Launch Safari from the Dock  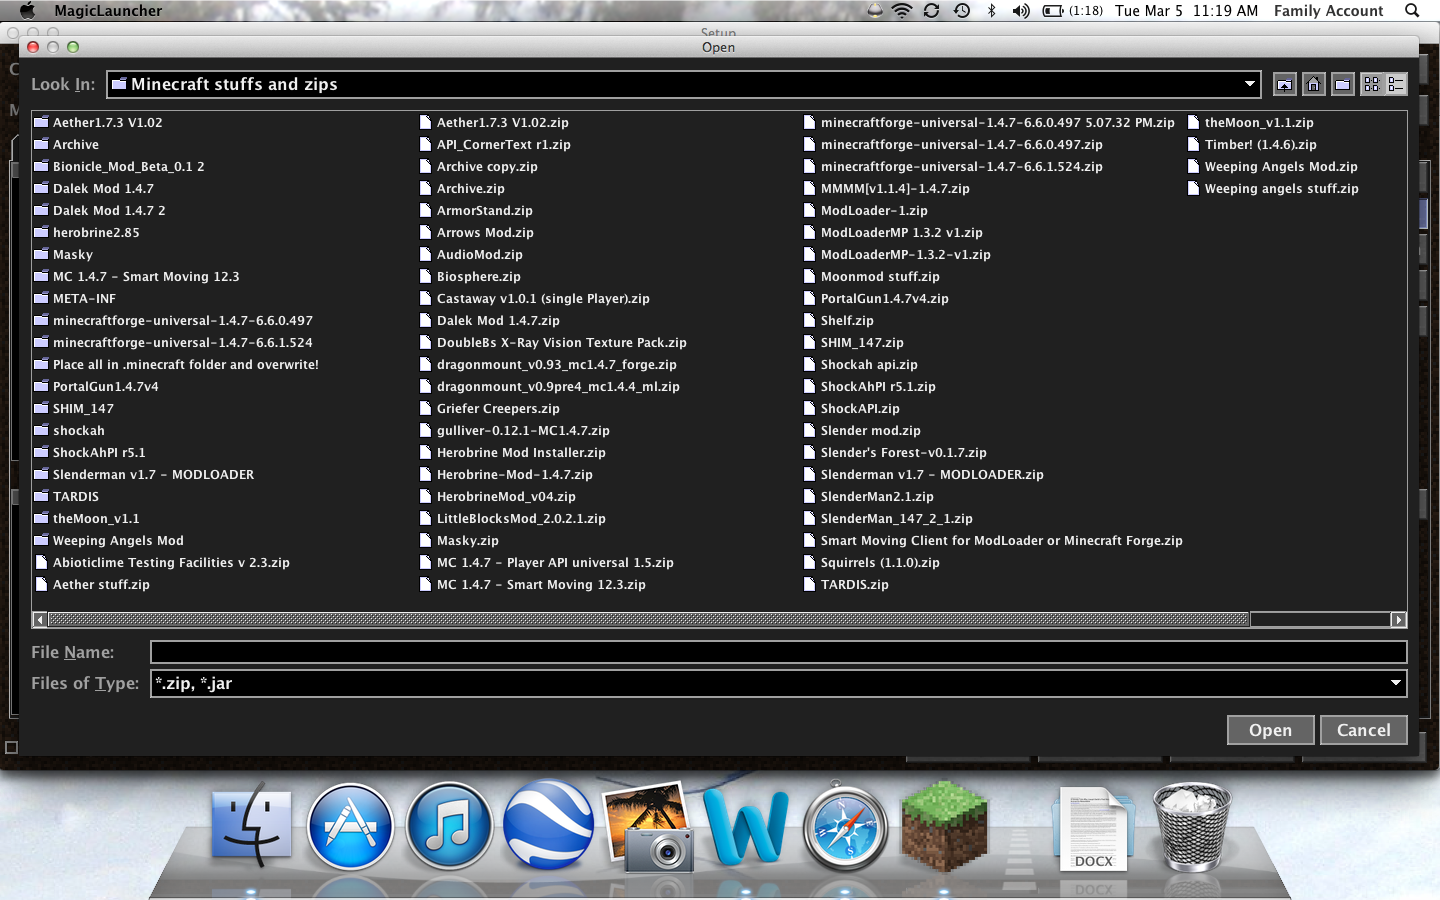pyautogui.click(x=845, y=826)
